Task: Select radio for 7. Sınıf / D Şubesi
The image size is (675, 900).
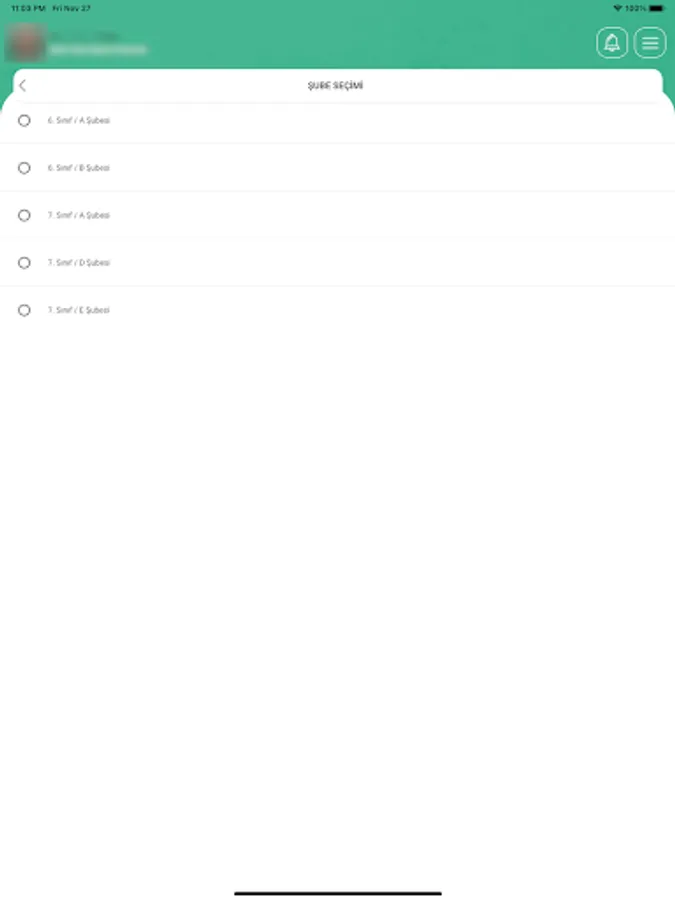Action: pos(24,263)
